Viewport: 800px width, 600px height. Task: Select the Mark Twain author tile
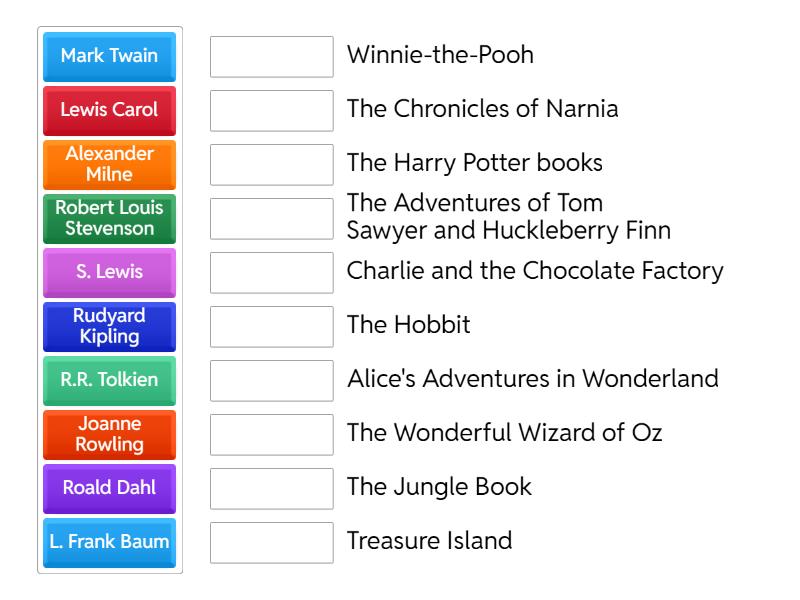109,56
